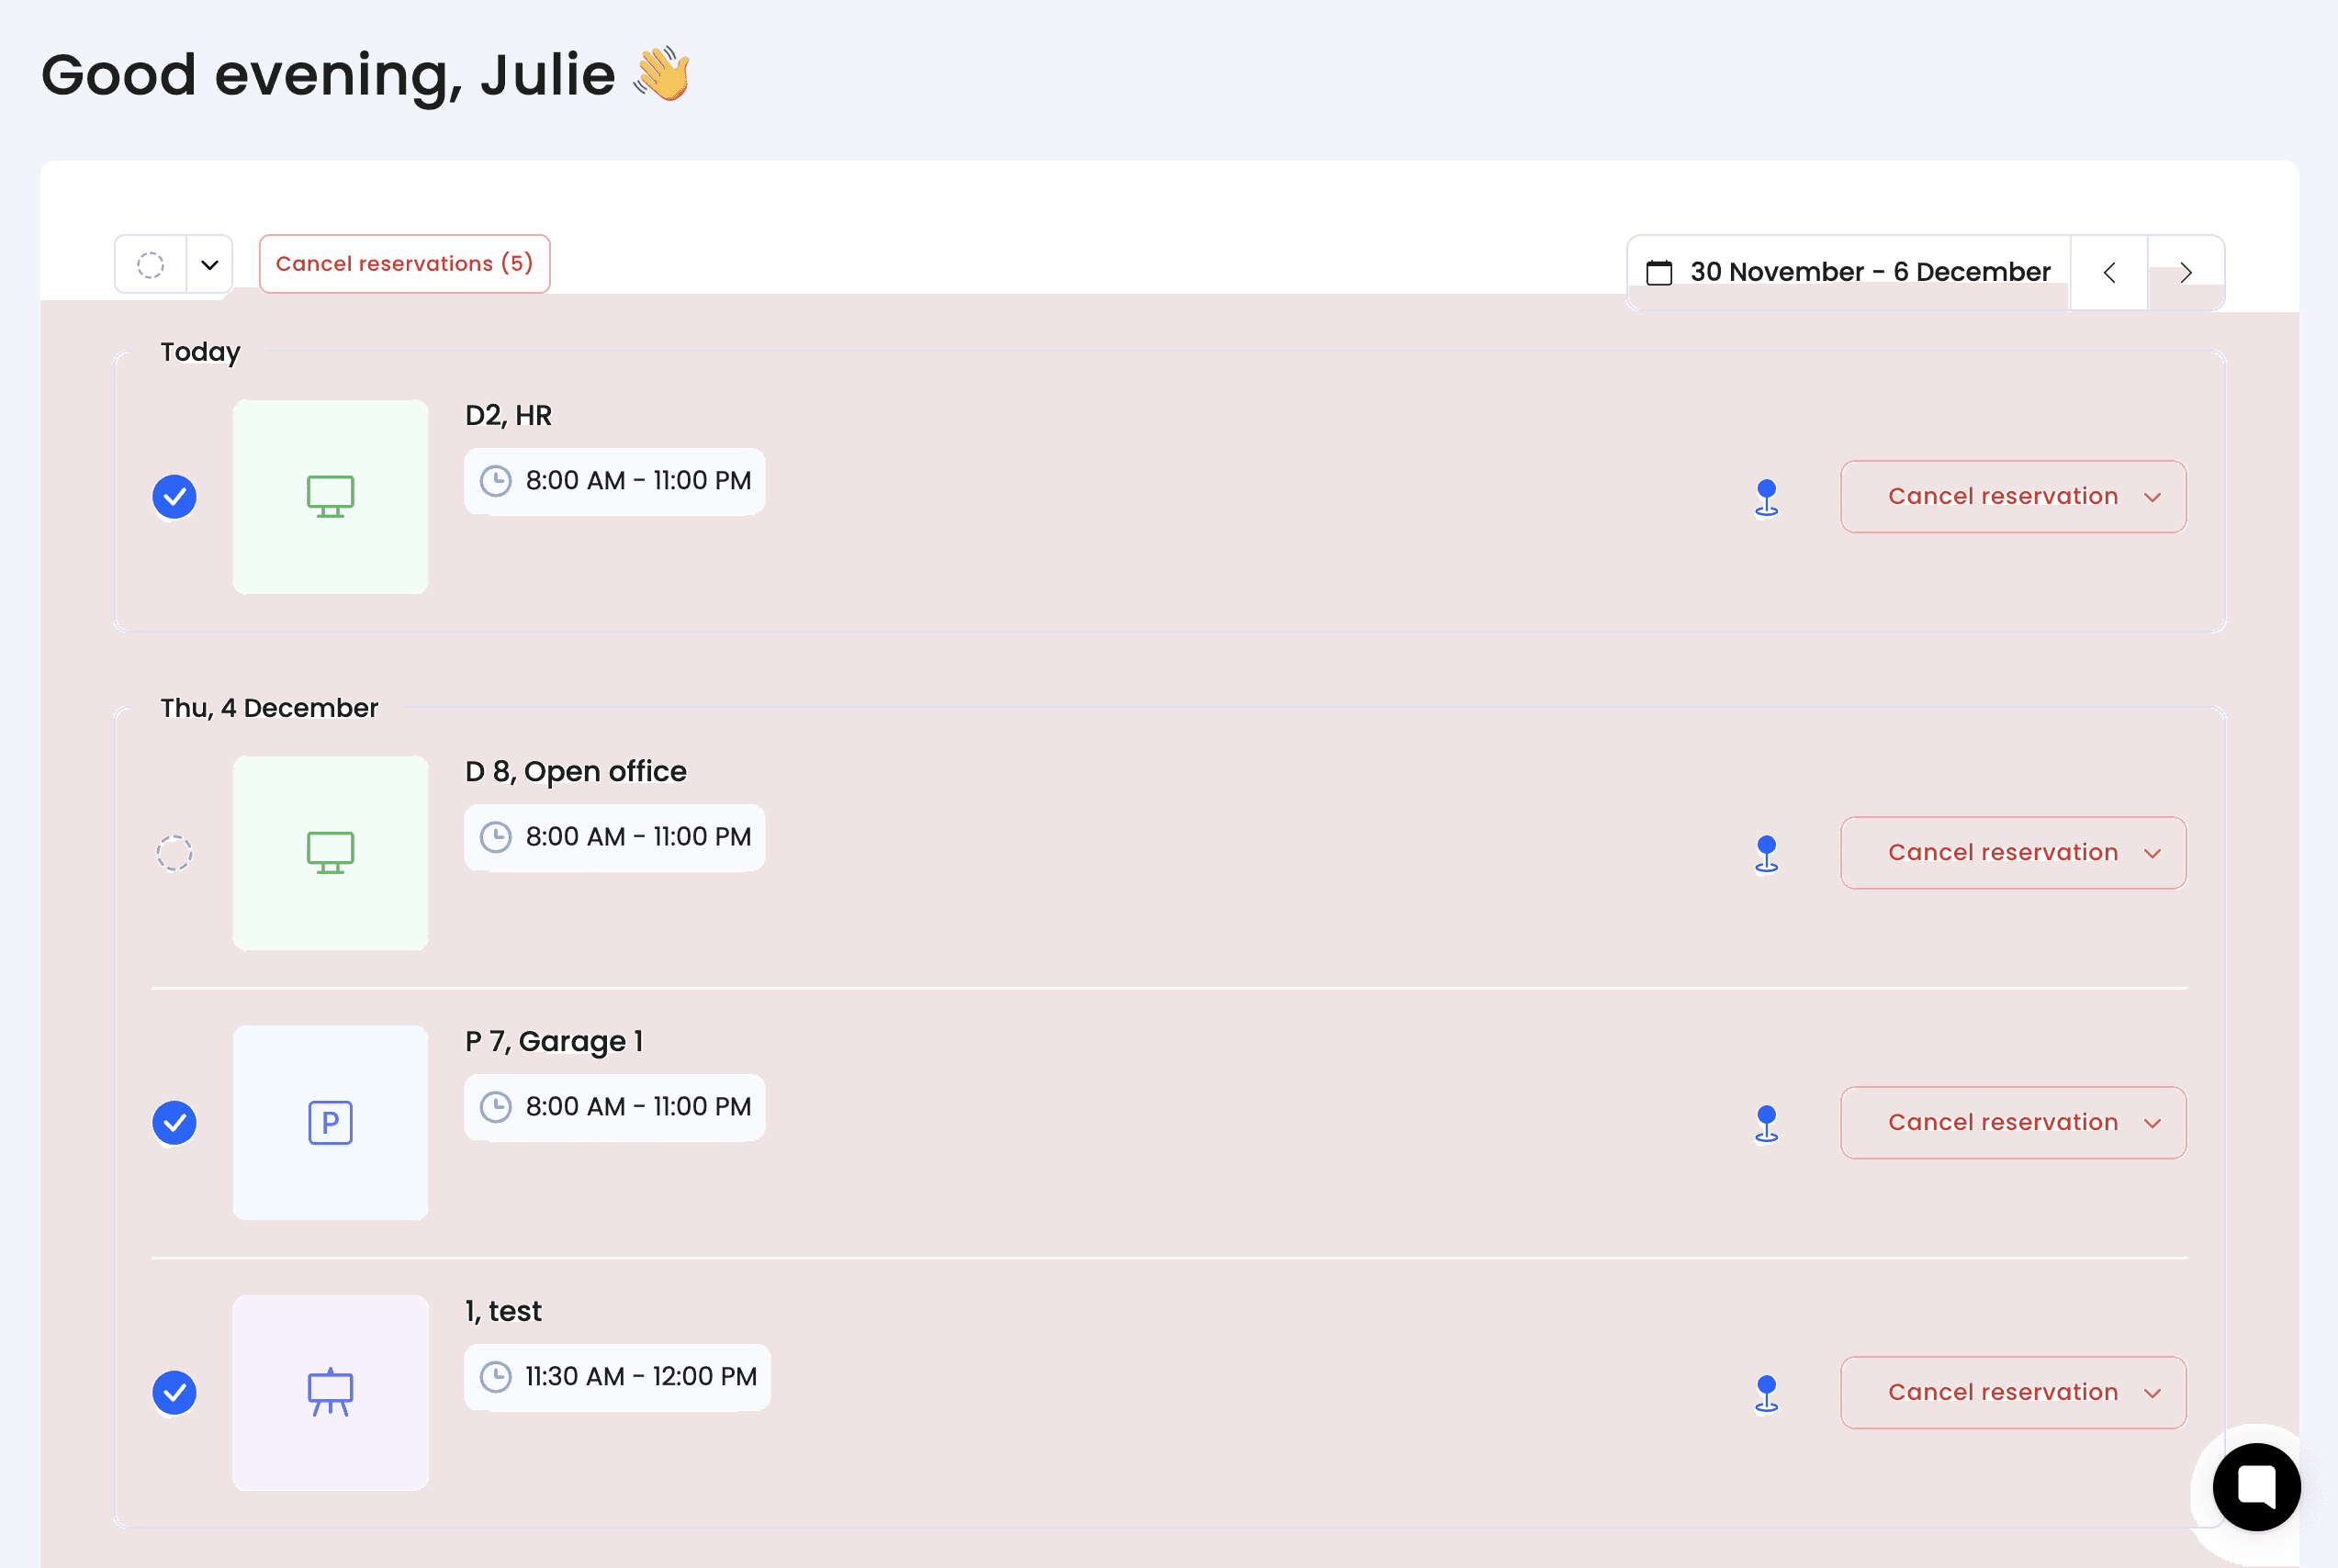Screen dimensions: 2338x1568
Task: Go to previous week arrow
Action: click(x=2109, y=272)
